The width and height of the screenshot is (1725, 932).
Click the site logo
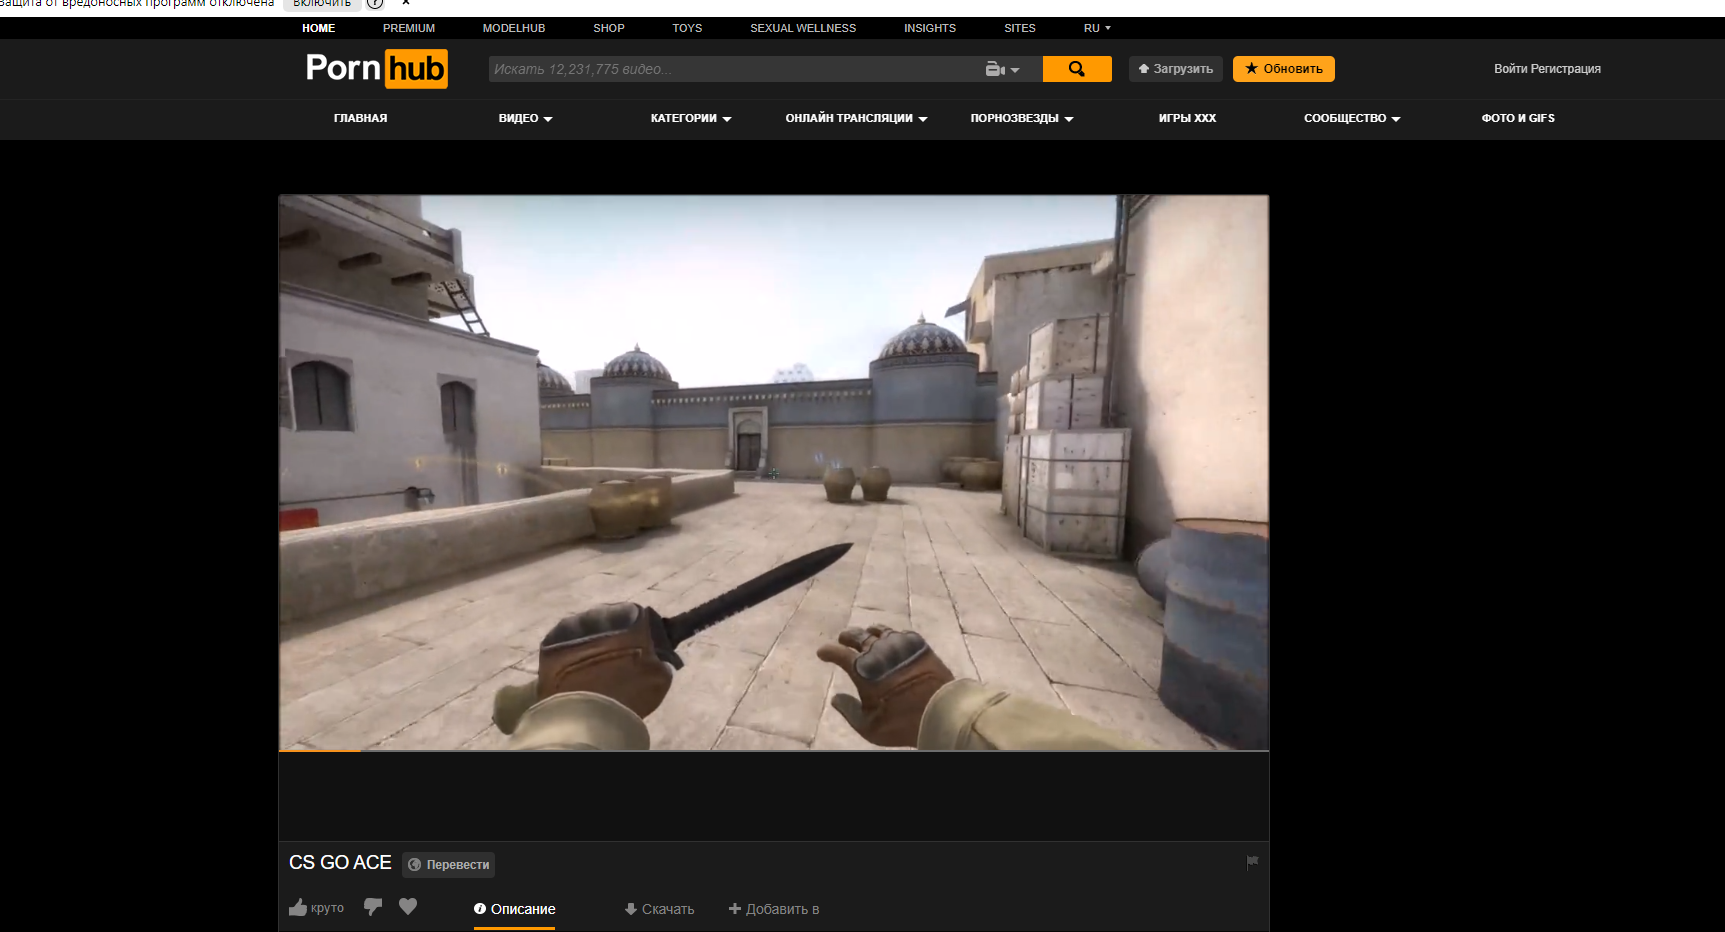click(377, 68)
